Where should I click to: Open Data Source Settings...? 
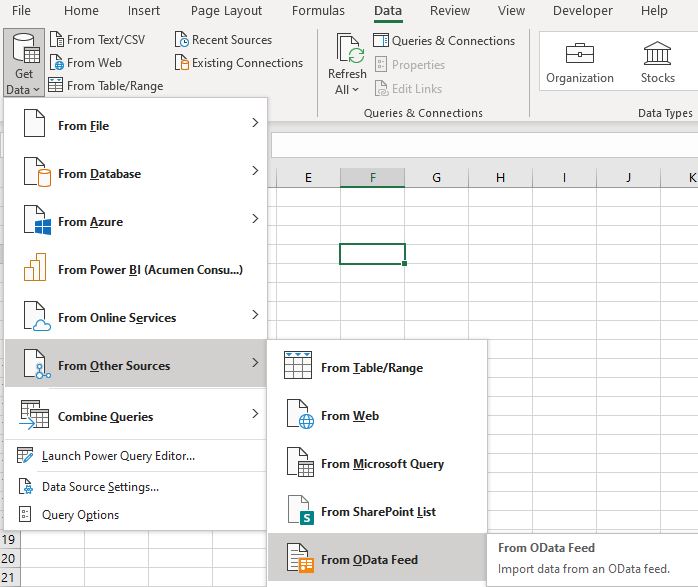[x=136, y=486]
